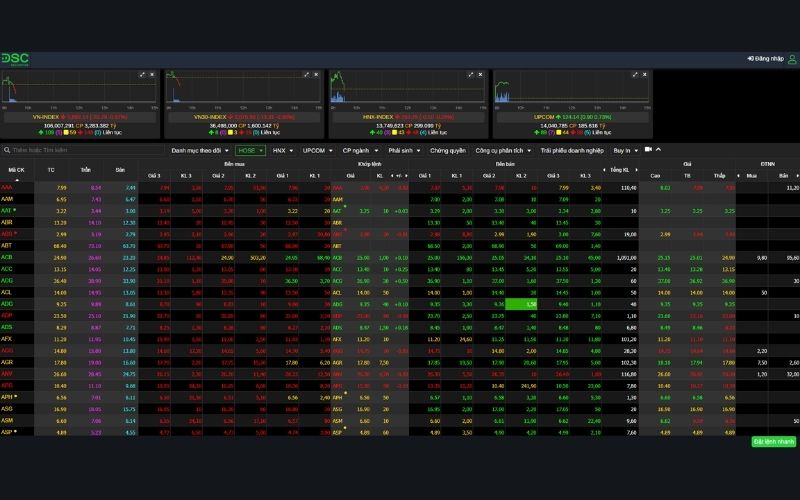Click the highlighted green KL 2 cell
The height and width of the screenshot is (500, 800).
pos(521,304)
